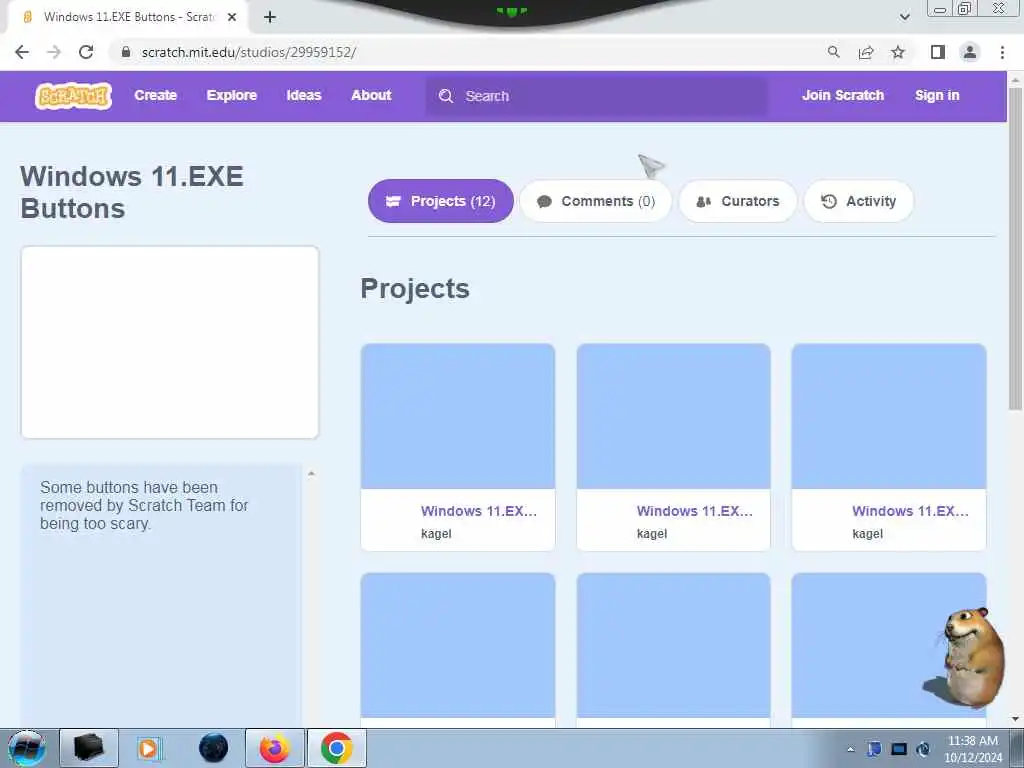Click the studio description text

tap(144, 505)
